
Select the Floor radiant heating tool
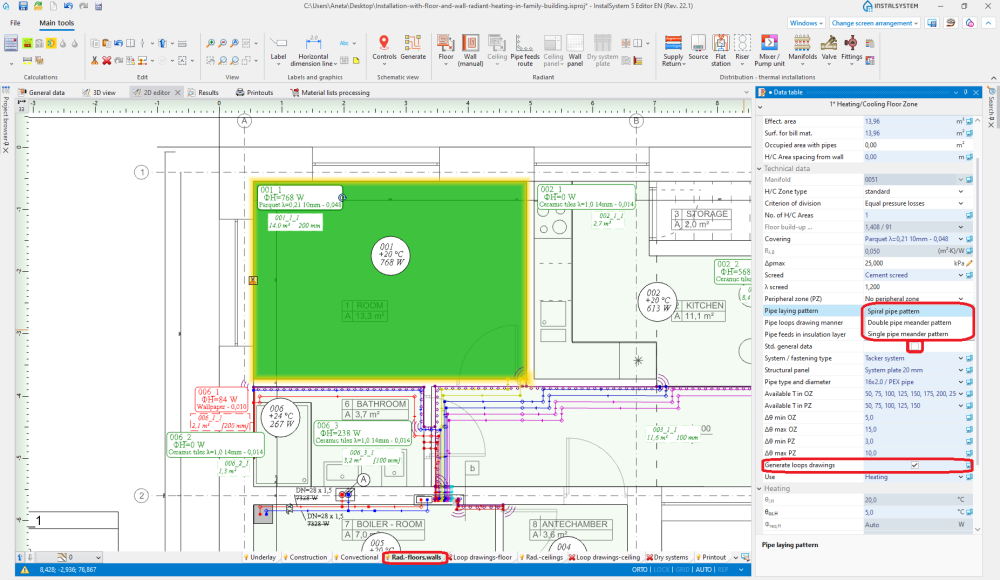pos(446,48)
